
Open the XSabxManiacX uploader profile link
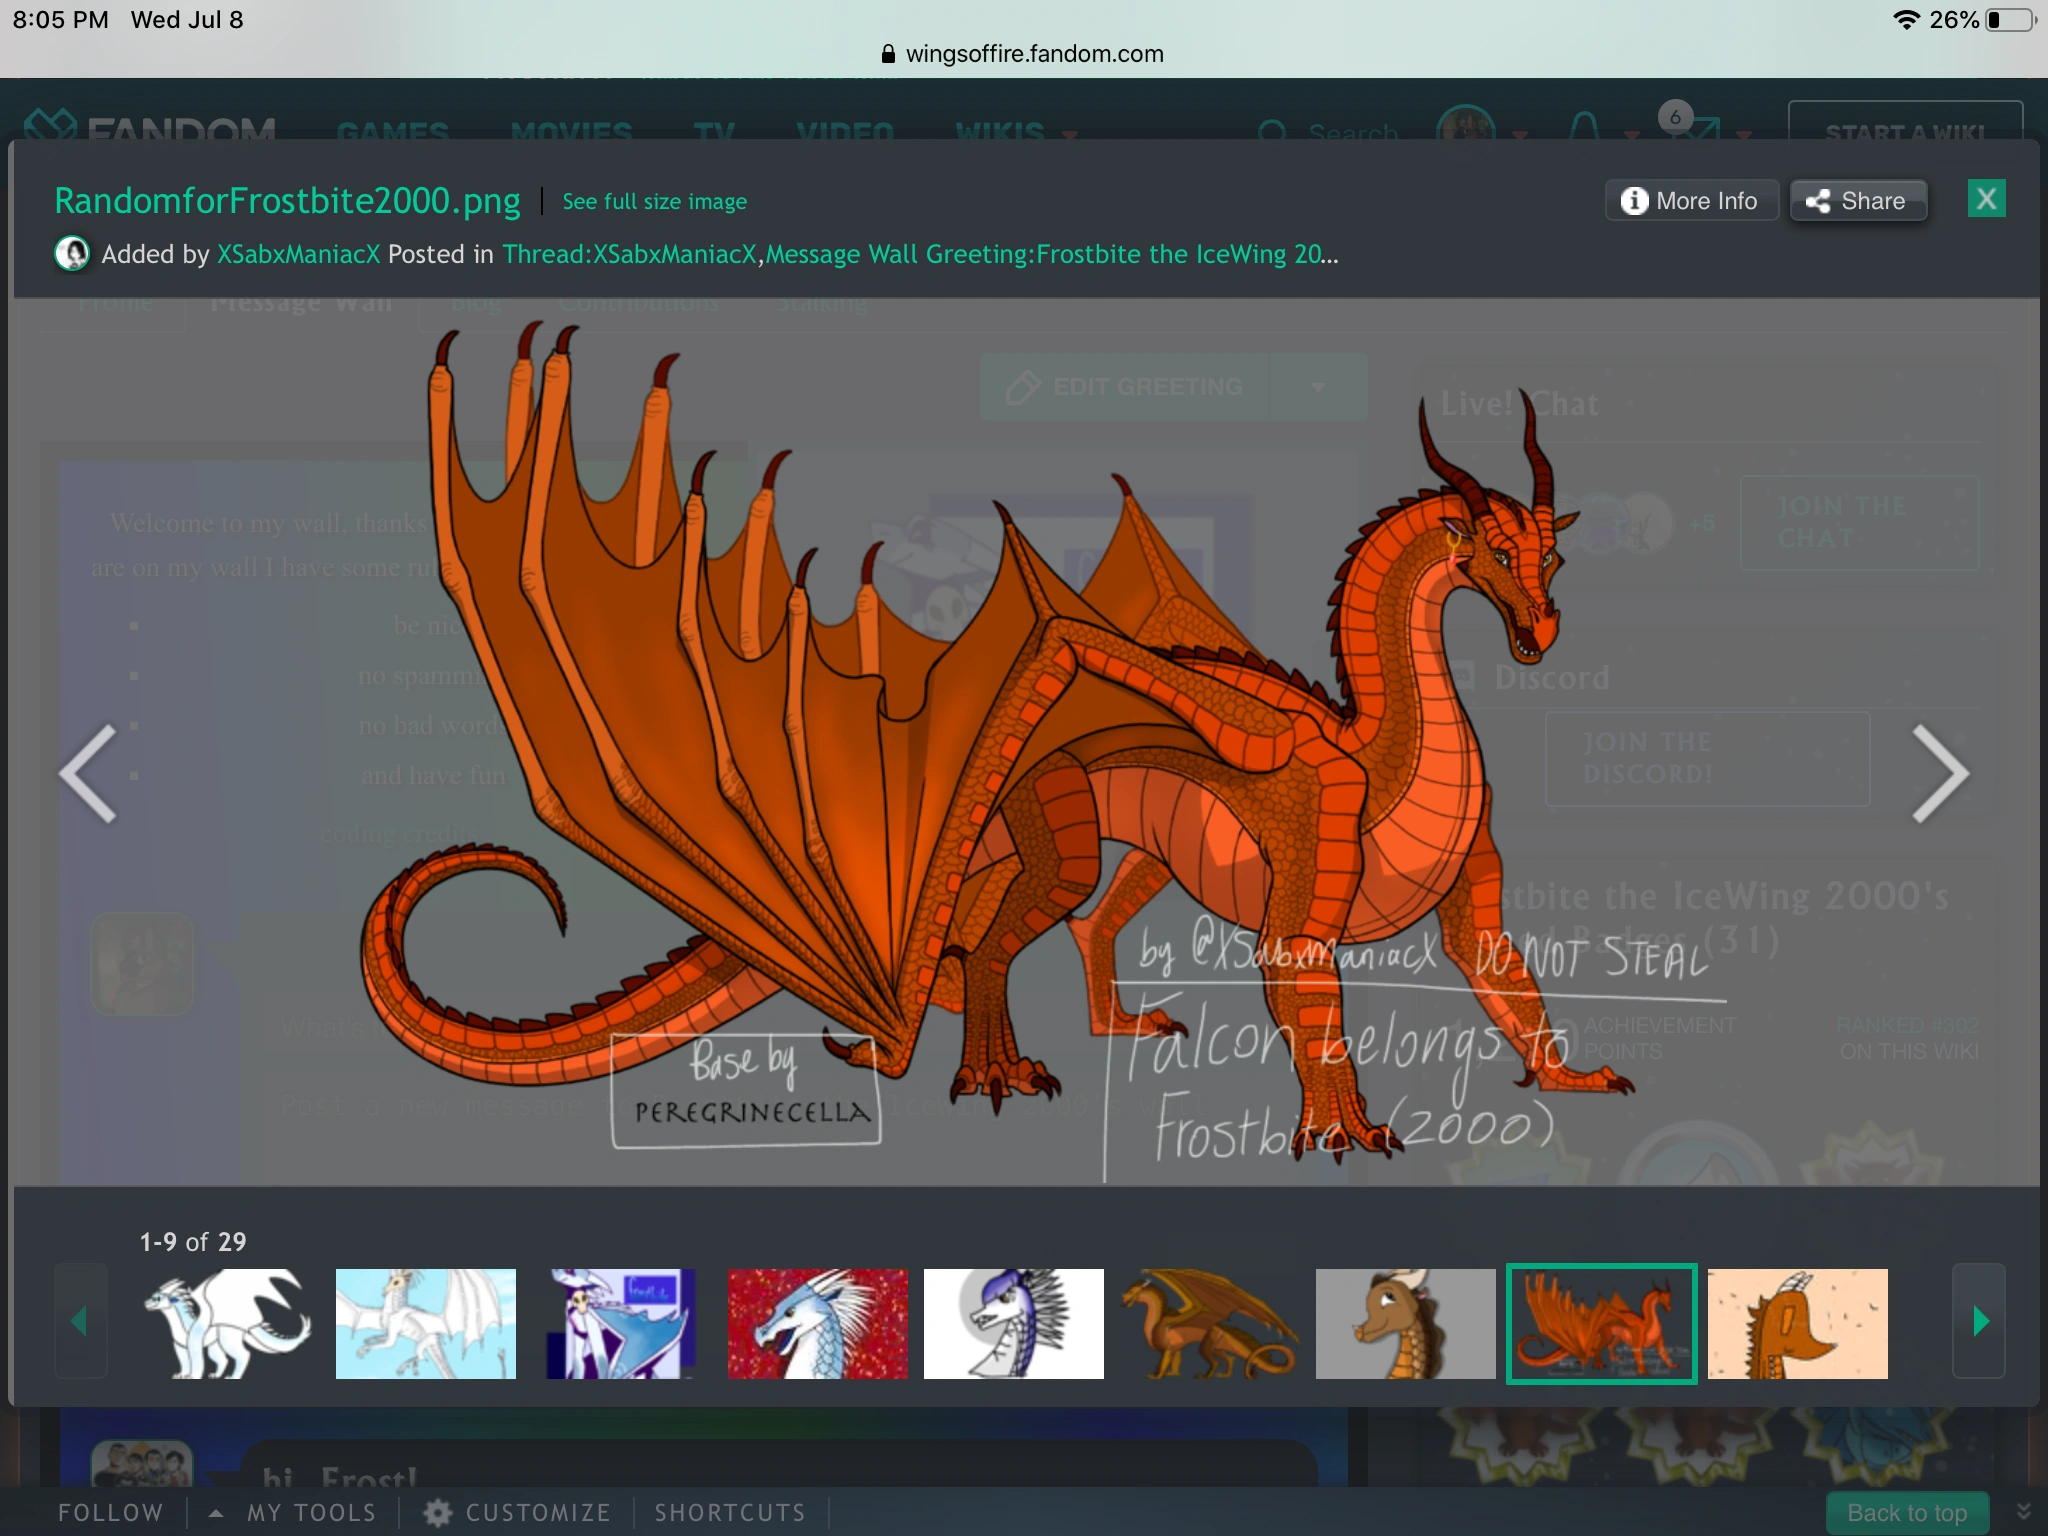298,254
